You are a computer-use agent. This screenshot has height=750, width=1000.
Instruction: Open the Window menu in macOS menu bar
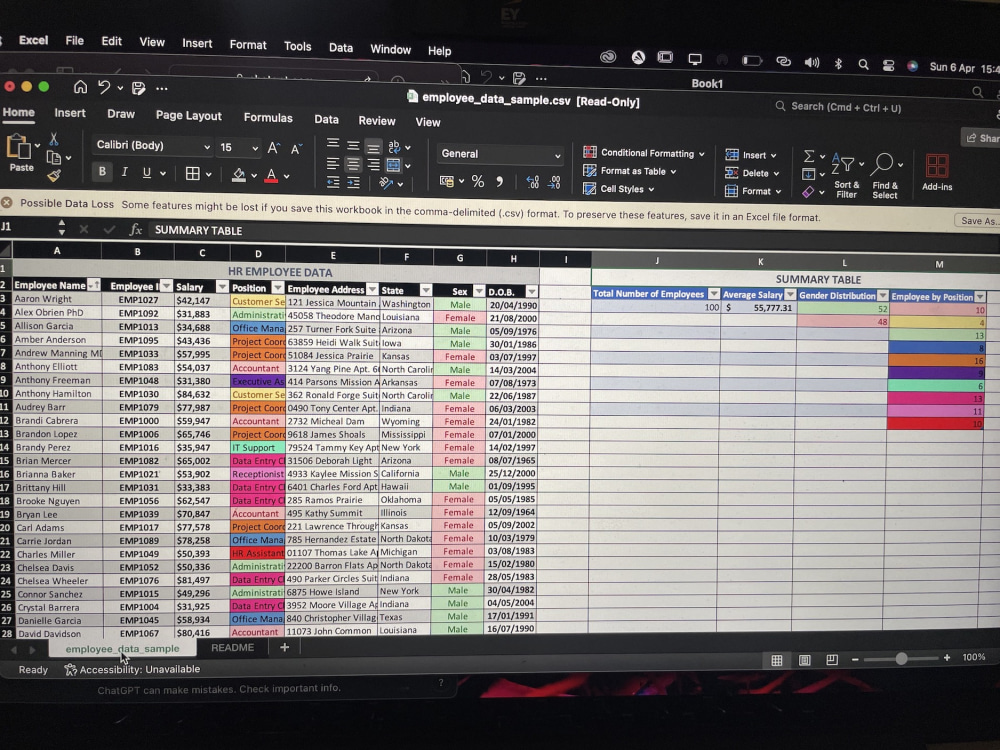coord(390,49)
